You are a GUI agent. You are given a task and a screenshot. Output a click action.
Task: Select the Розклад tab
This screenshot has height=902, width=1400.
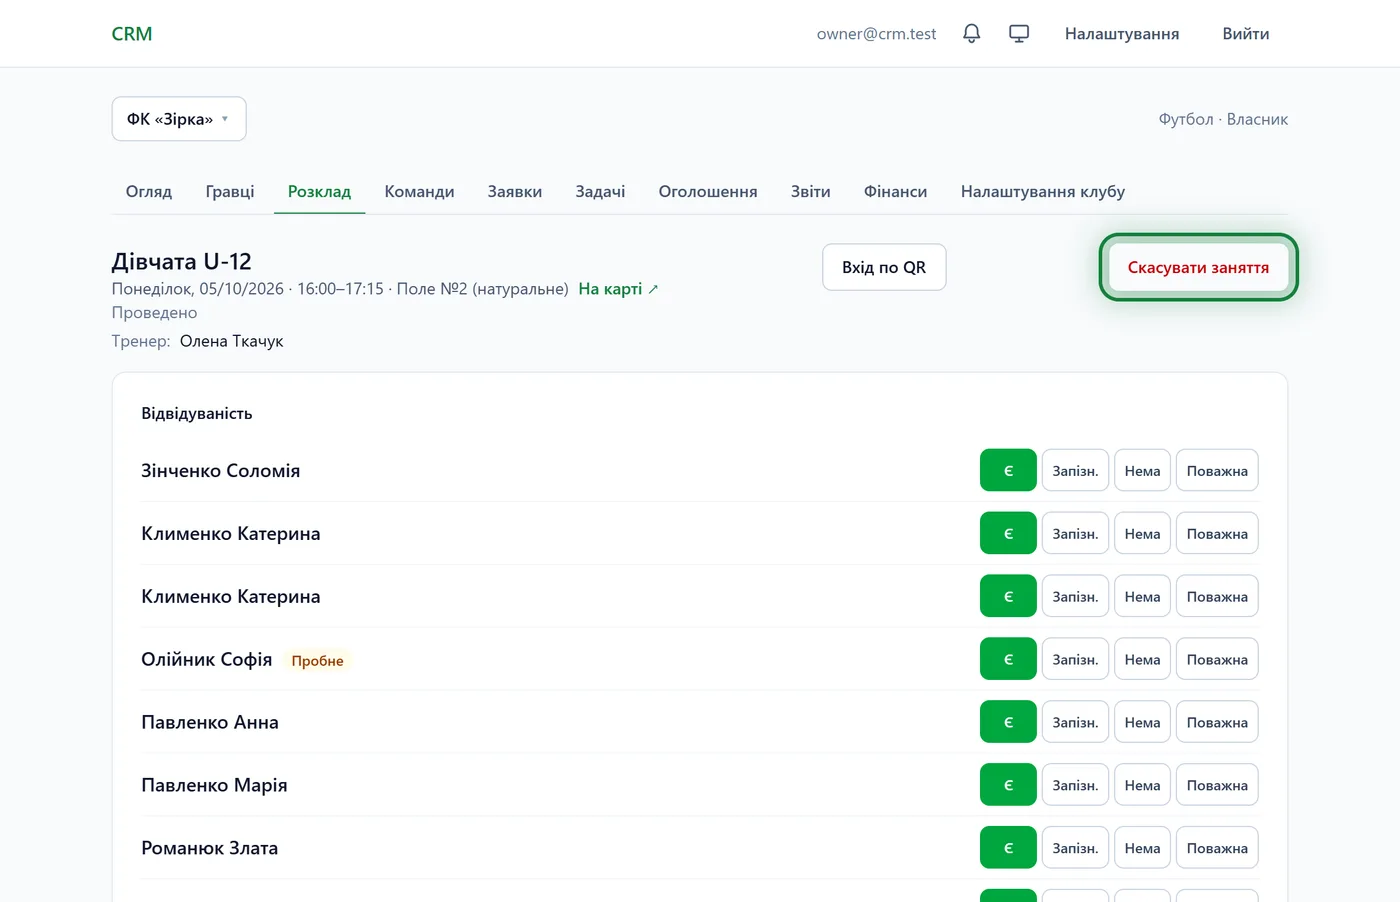(319, 191)
